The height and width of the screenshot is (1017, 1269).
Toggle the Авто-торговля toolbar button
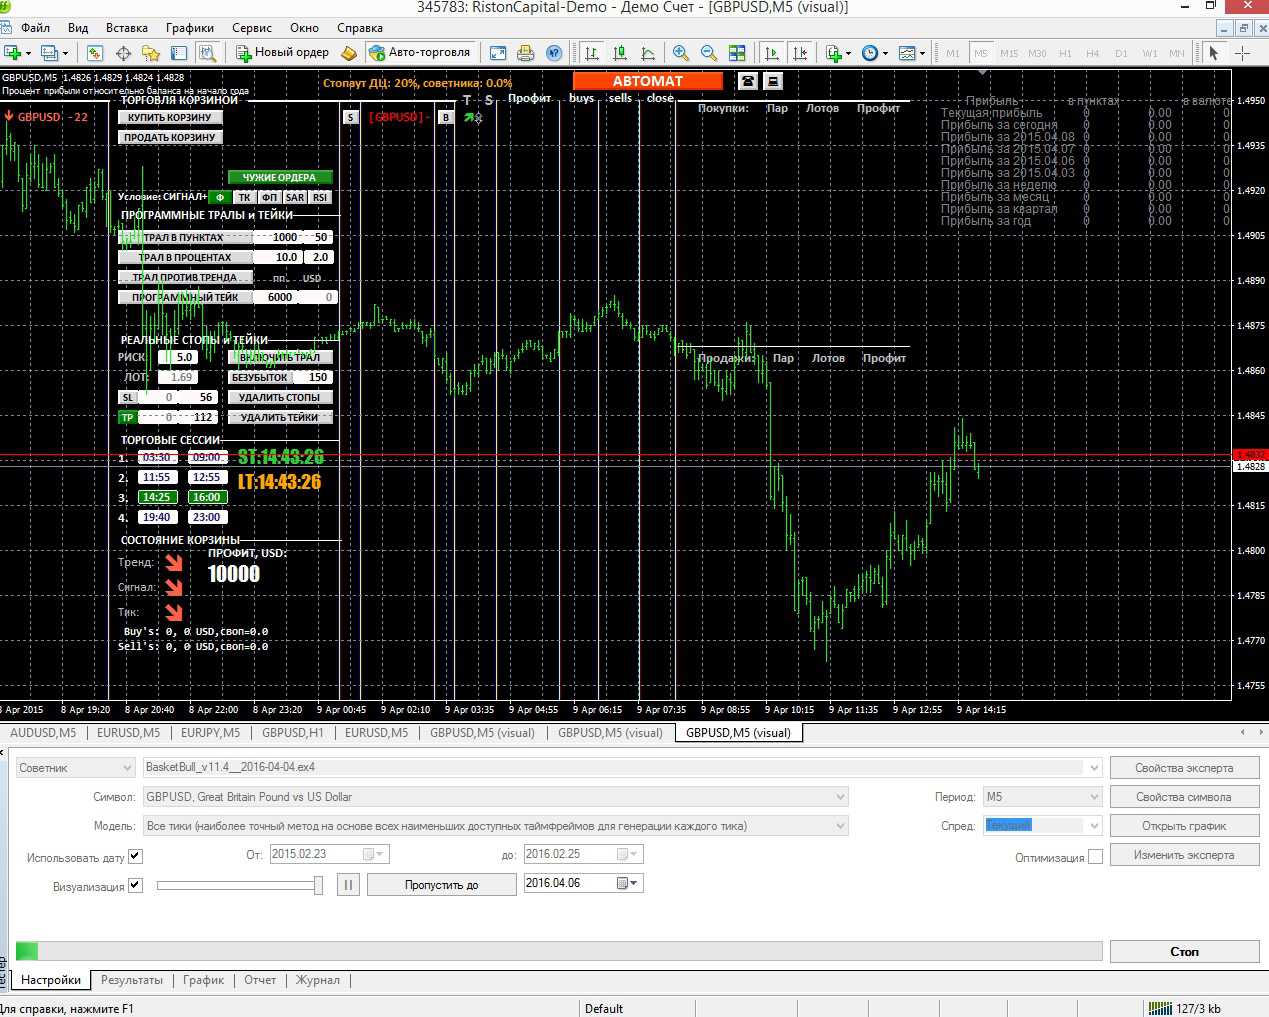pyautogui.click(x=419, y=53)
